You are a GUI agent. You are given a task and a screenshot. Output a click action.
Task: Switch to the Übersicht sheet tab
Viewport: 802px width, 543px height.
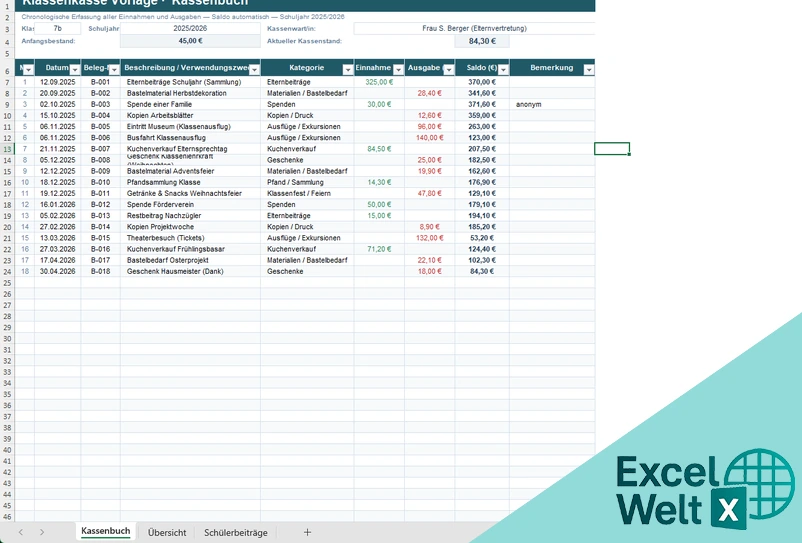click(167, 532)
